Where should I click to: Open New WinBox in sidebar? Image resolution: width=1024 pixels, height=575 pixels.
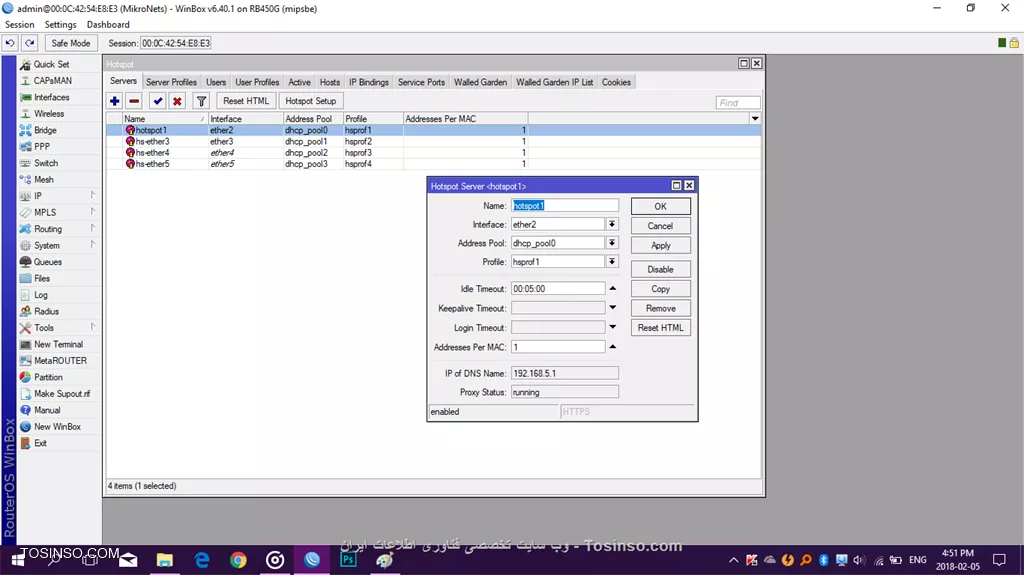pos(57,427)
